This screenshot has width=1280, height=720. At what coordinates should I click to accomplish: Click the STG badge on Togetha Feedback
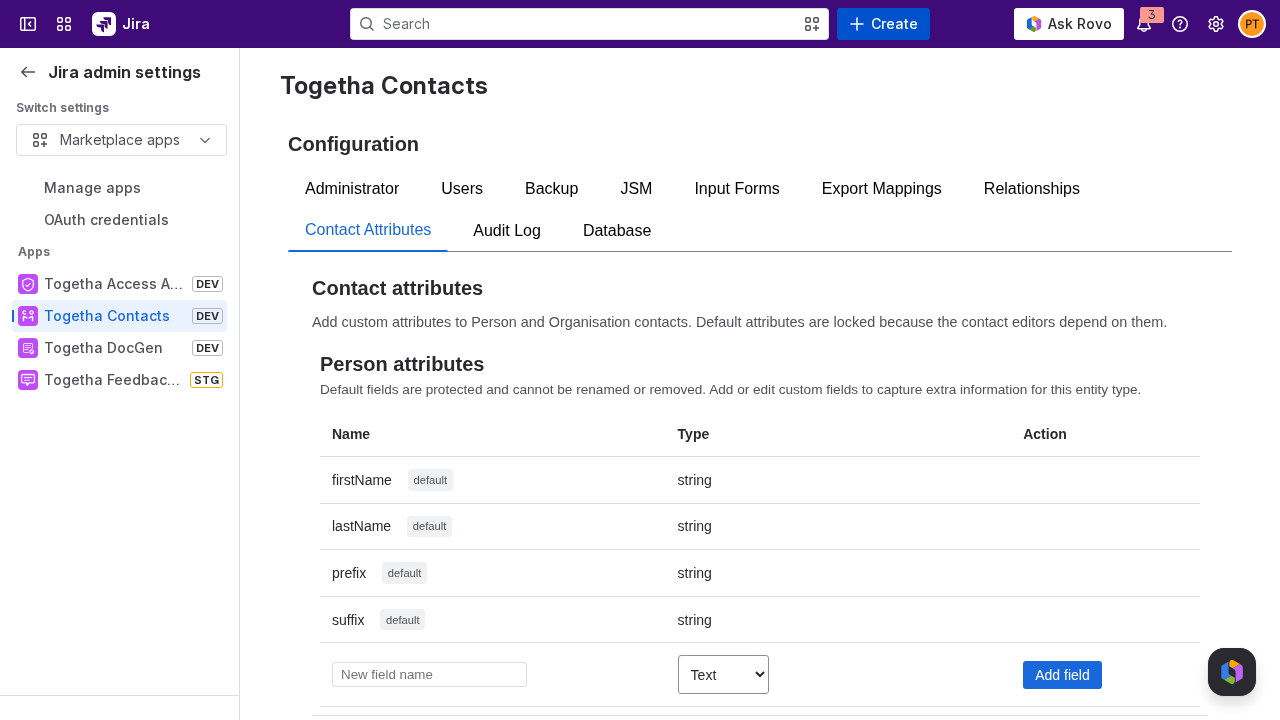click(x=206, y=380)
